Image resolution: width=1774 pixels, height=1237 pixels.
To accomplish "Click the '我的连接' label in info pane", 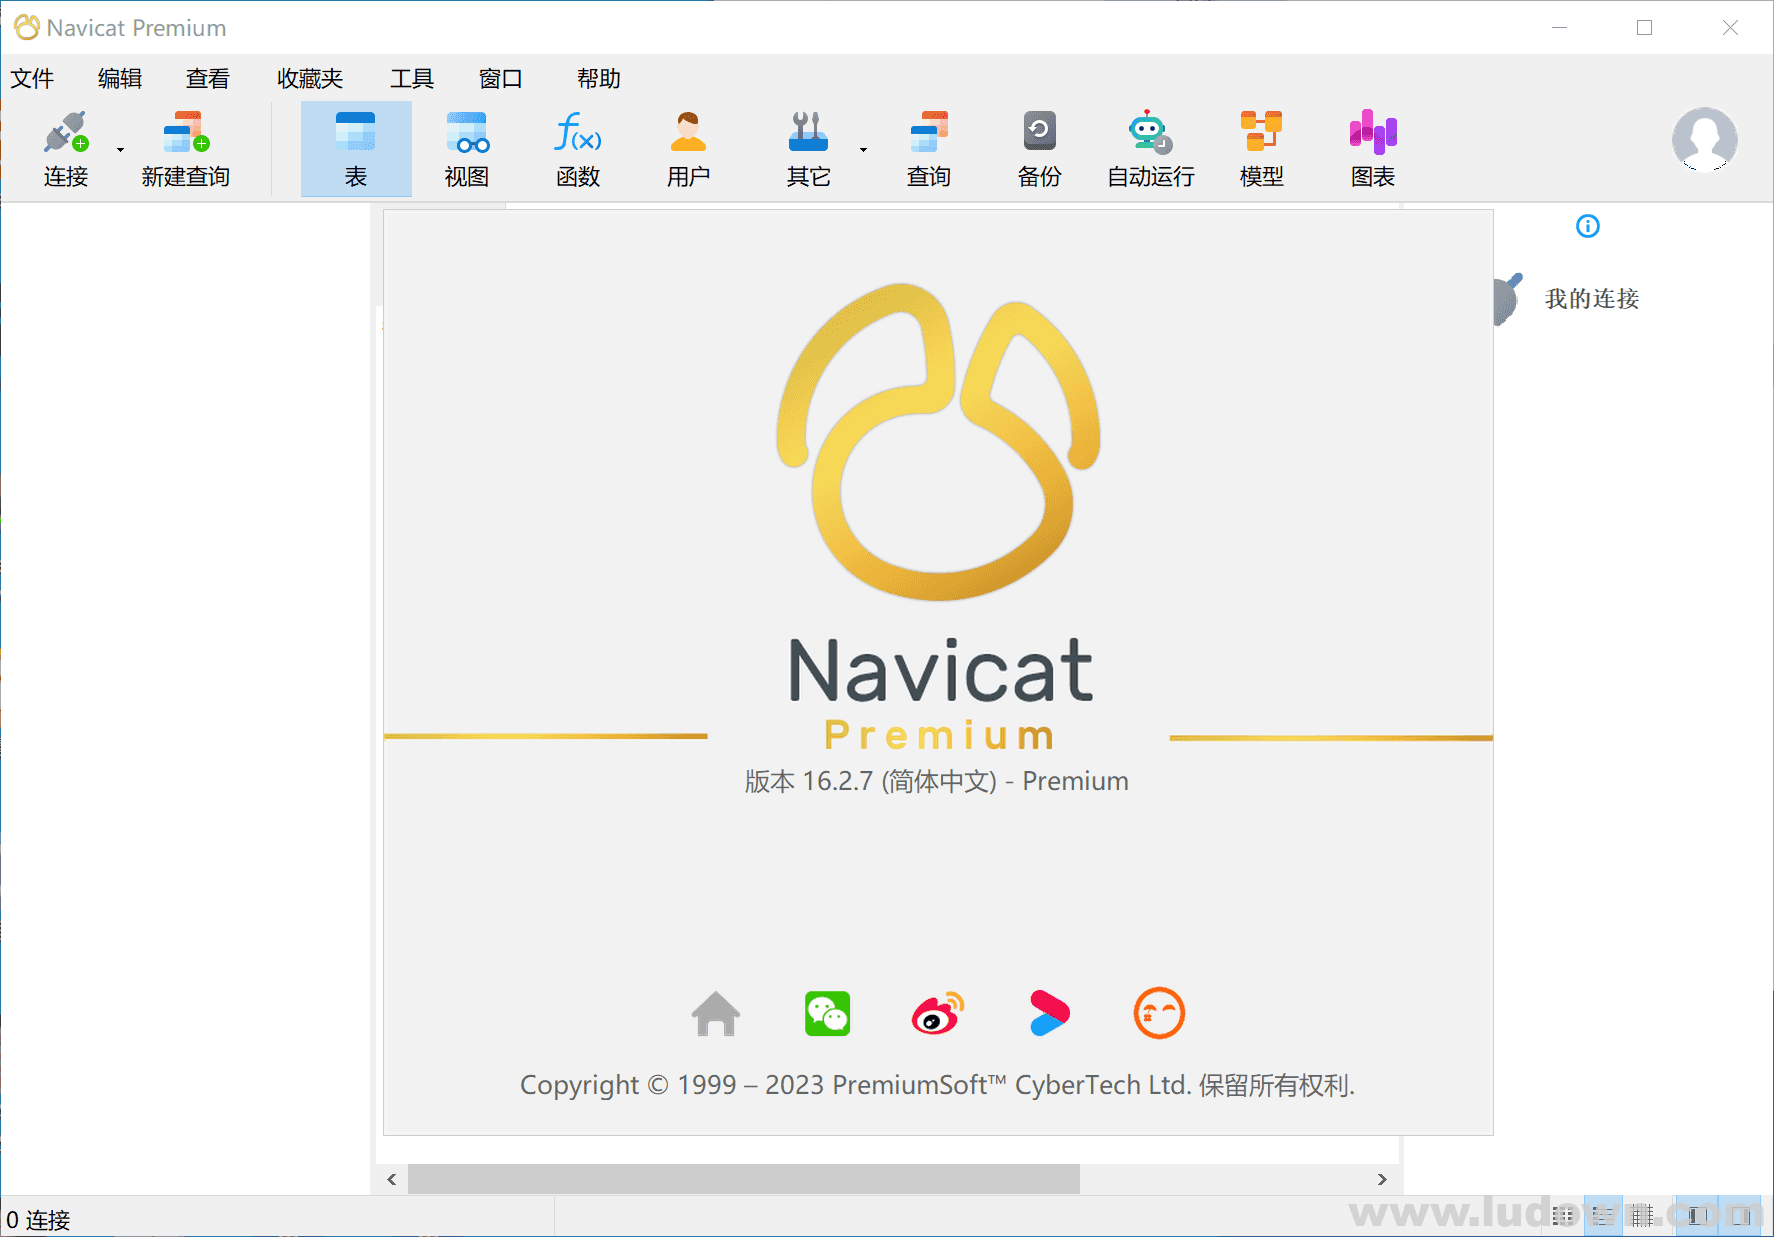I will coord(1592,299).
